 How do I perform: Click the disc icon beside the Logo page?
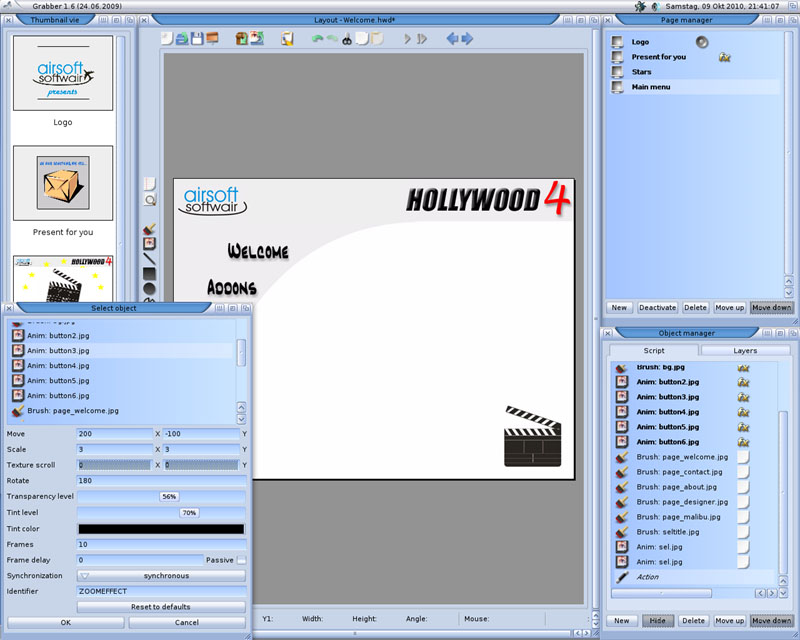[x=702, y=42]
